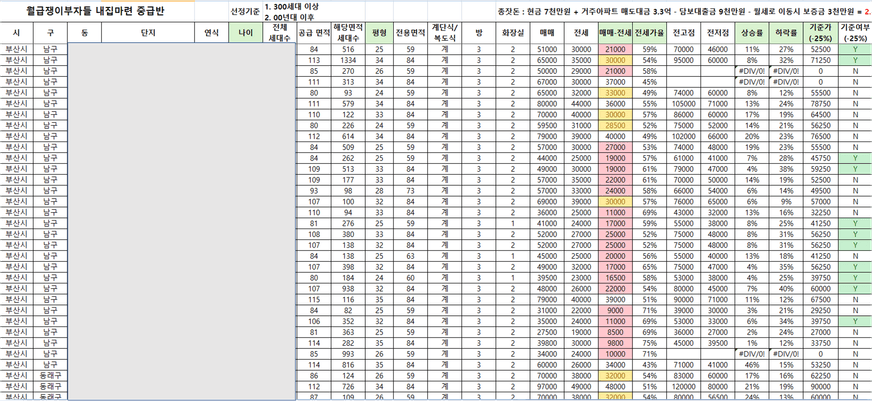Select the 동래구 cell in the 97000 row

click(x=50, y=386)
